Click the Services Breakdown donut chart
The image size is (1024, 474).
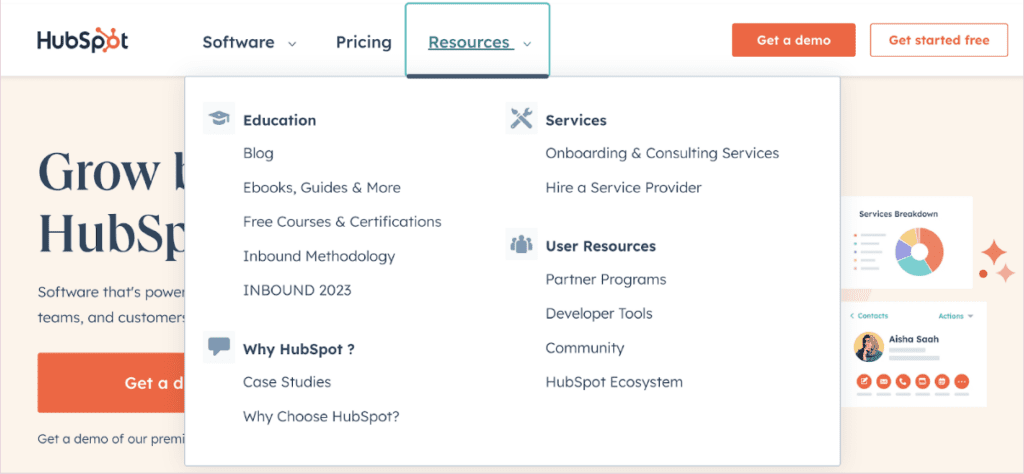[920, 251]
